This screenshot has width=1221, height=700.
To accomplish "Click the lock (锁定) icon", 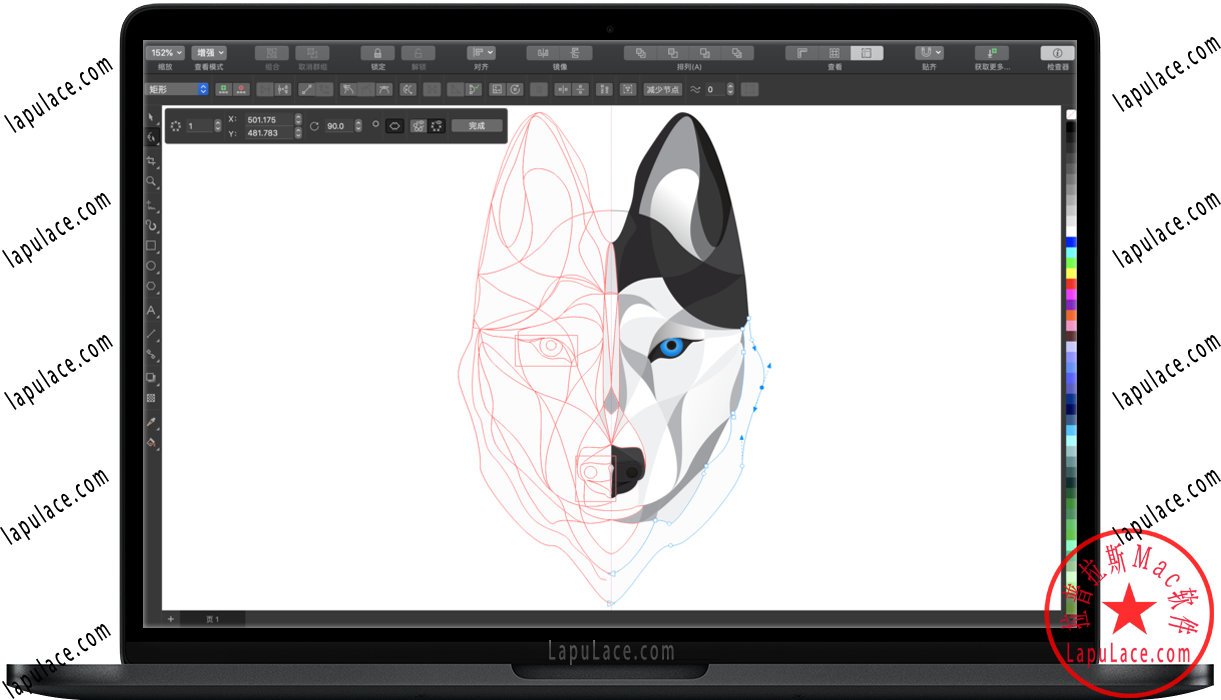I will (x=378, y=53).
